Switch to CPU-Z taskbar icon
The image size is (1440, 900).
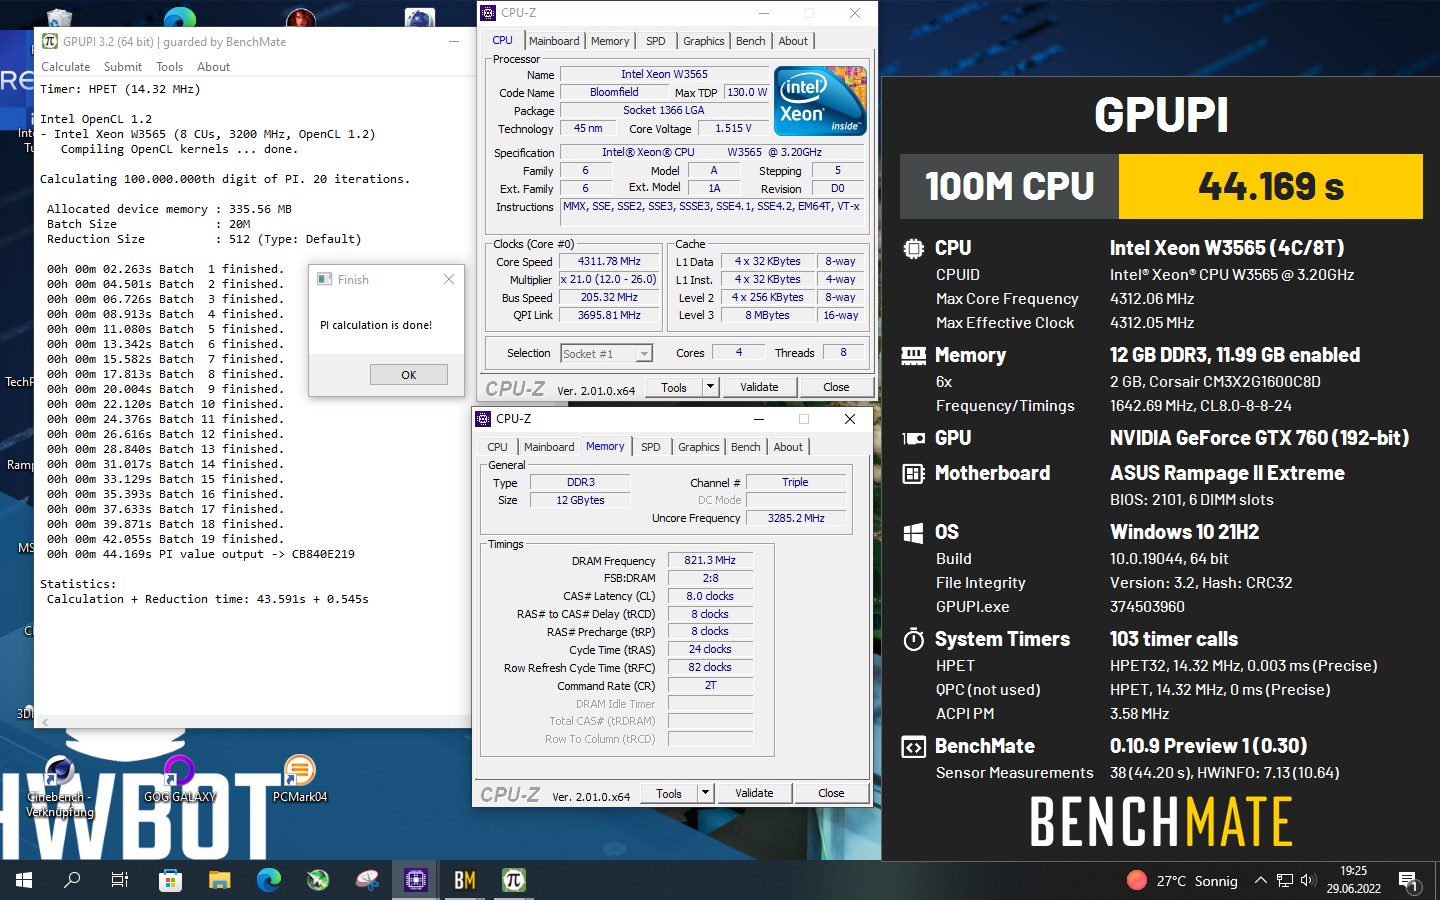tap(416, 880)
